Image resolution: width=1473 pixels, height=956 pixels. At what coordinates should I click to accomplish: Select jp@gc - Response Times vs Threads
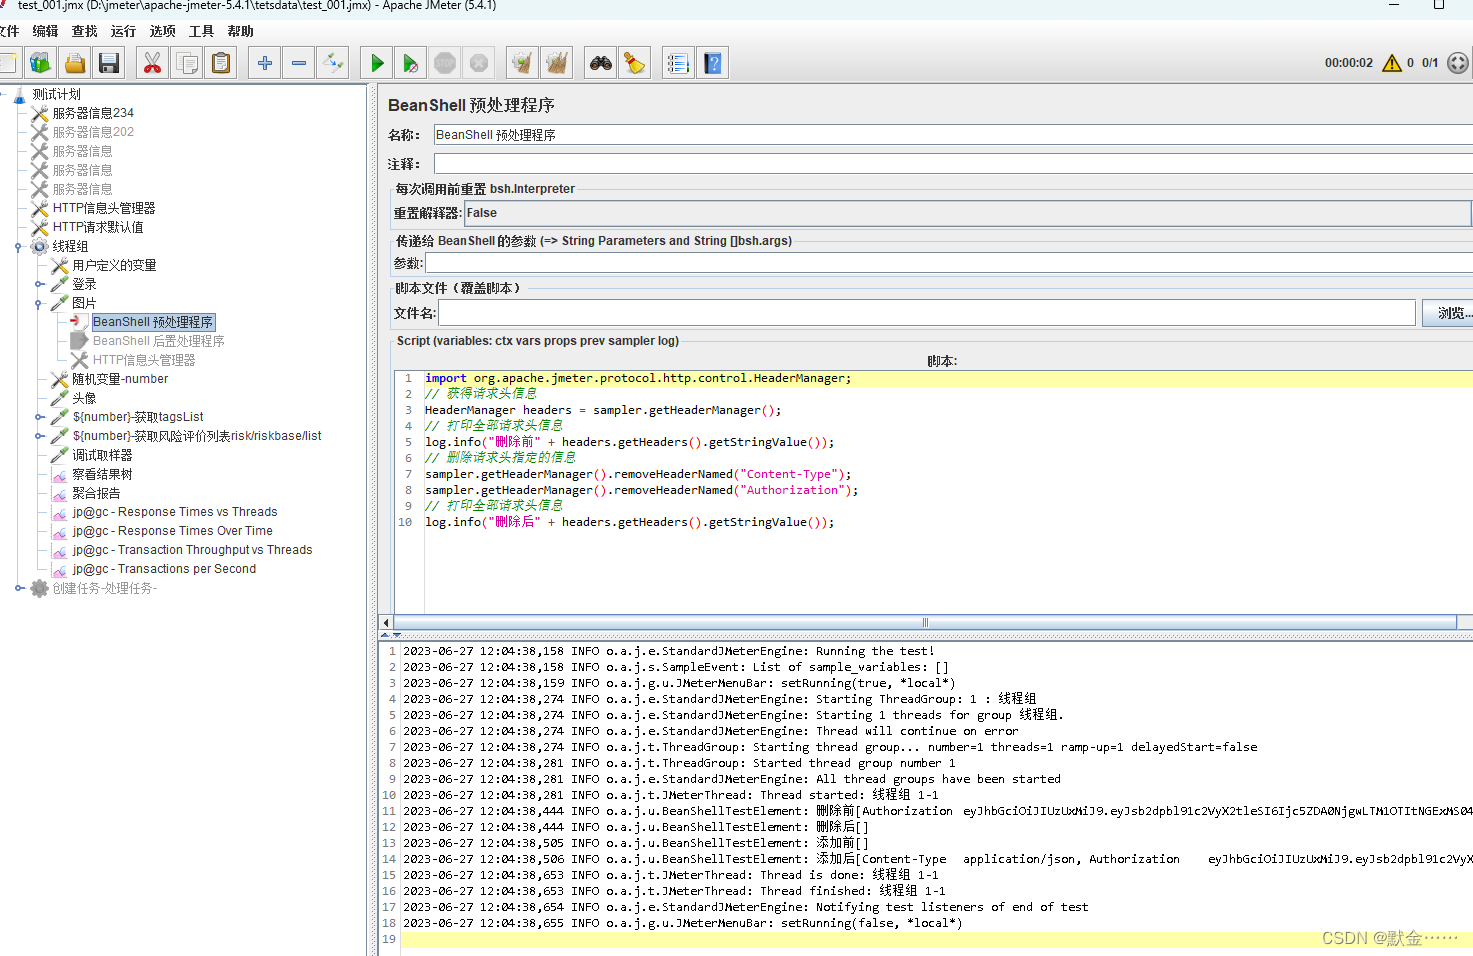tap(175, 512)
